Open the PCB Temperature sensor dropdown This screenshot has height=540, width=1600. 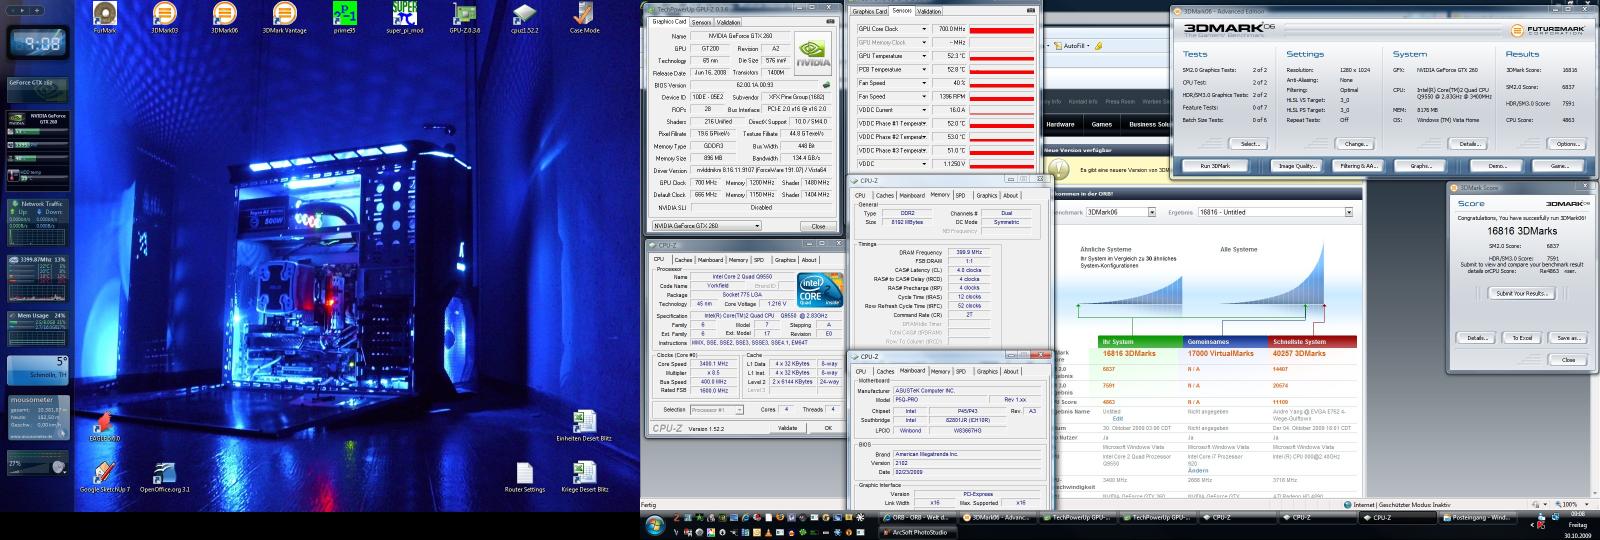point(924,70)
